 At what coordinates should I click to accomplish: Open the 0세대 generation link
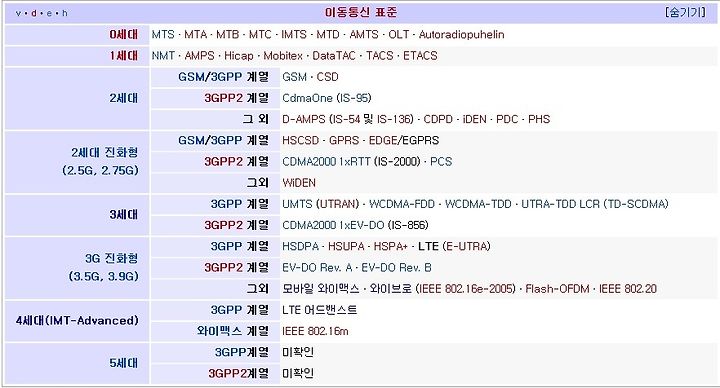[x=124, y=34]
